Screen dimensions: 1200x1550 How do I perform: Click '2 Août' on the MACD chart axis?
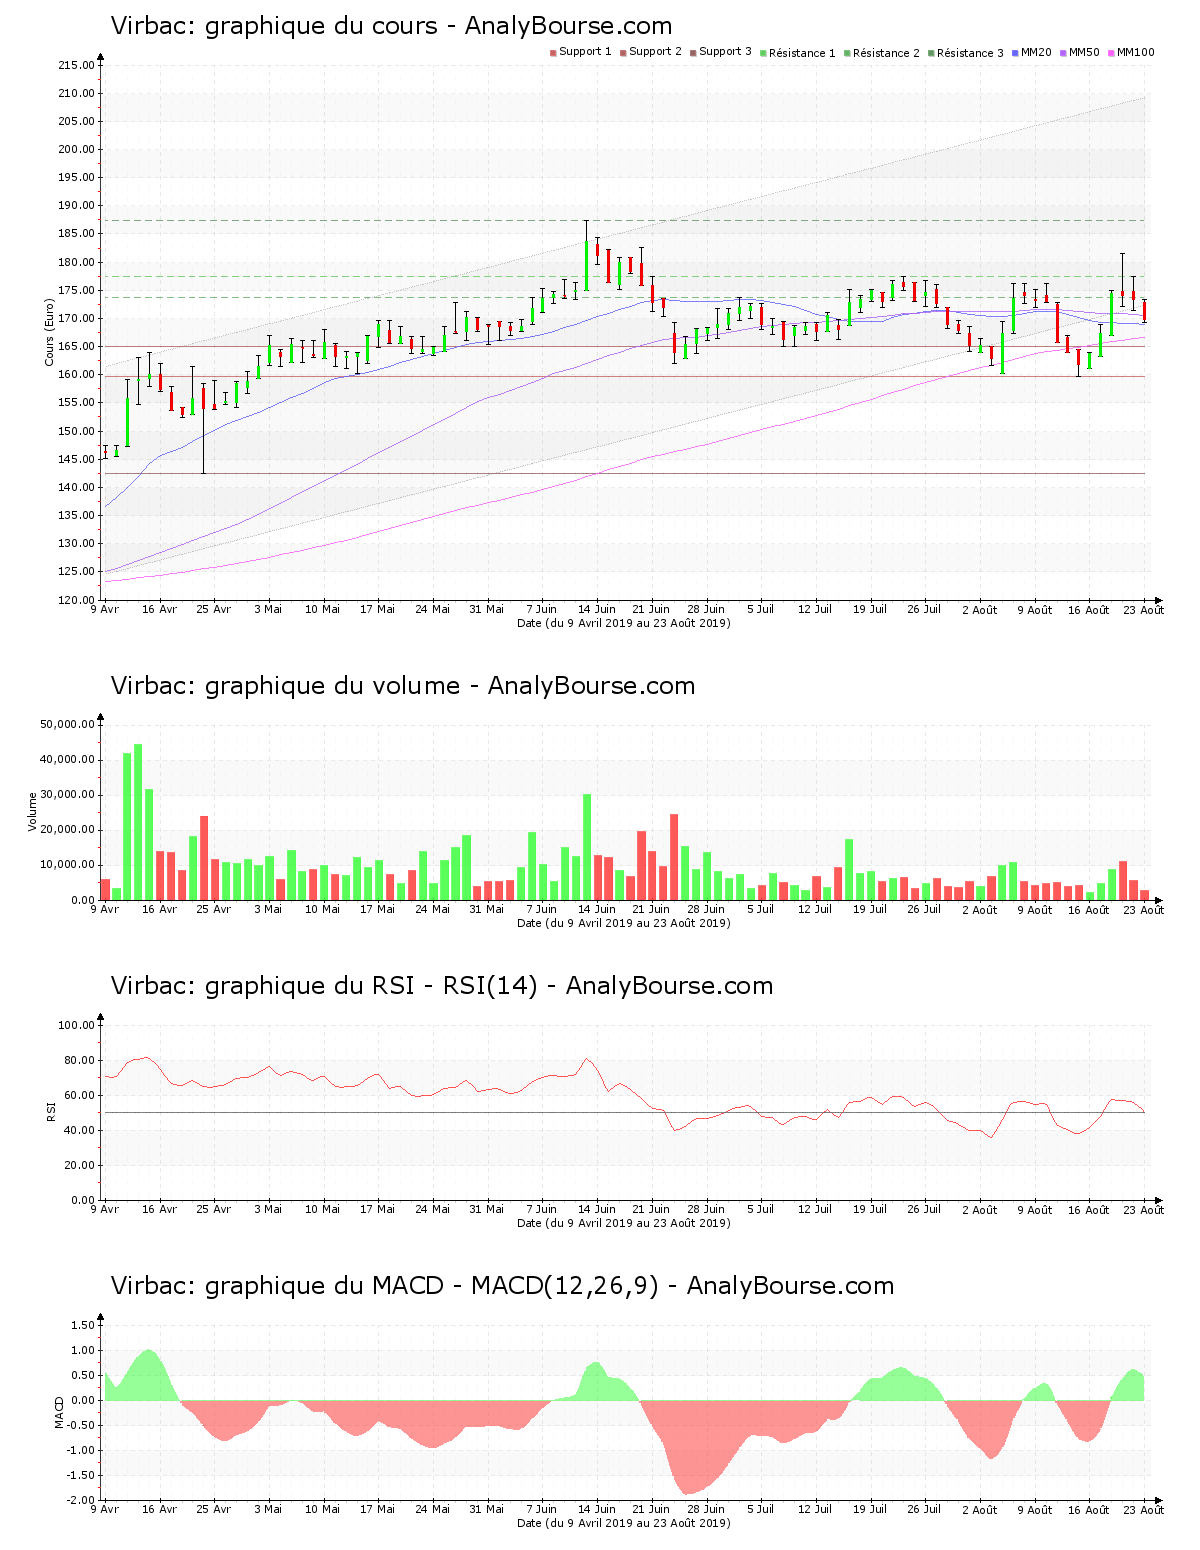pos(980,1510)
